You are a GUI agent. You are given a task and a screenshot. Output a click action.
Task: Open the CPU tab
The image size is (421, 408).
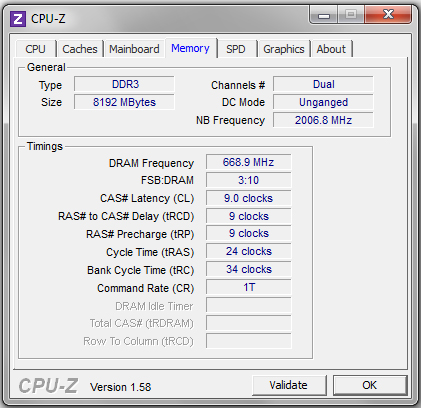[35, 49]
